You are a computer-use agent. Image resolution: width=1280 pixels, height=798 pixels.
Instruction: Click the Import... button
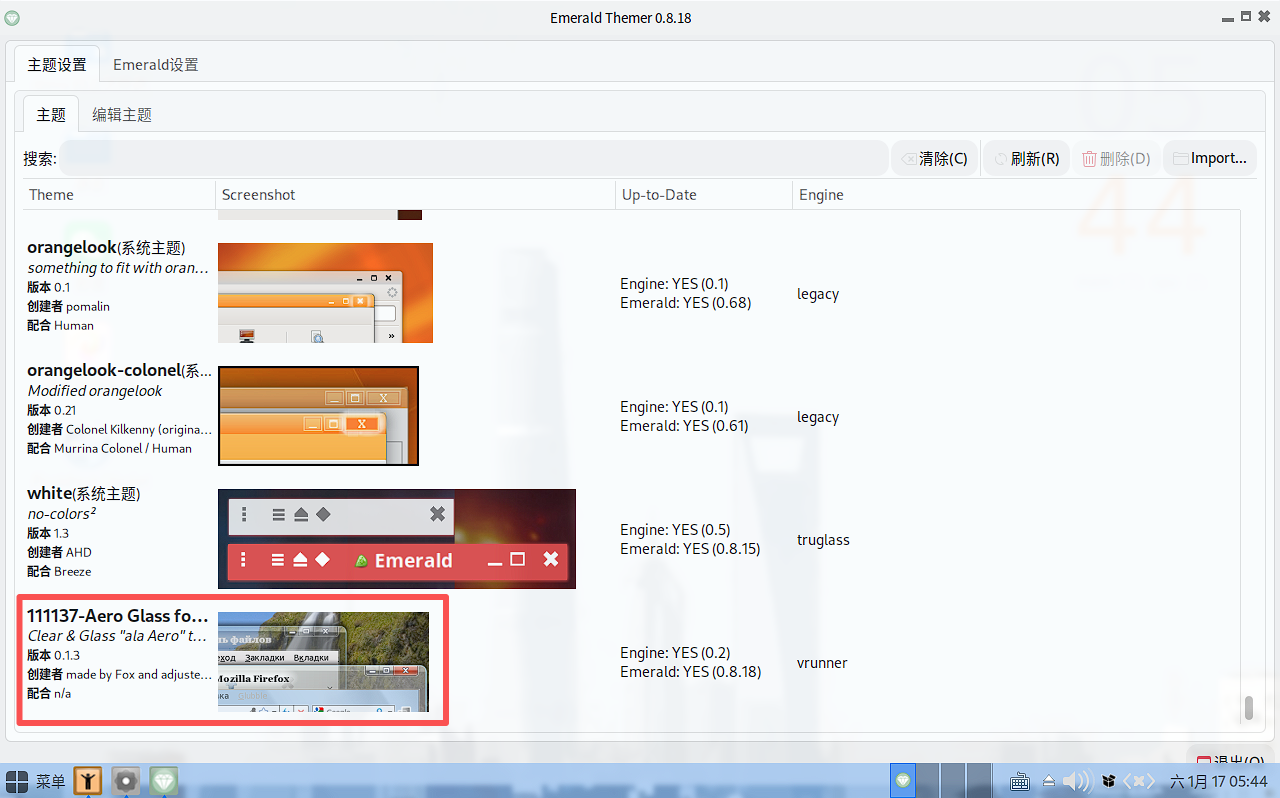1210,158
